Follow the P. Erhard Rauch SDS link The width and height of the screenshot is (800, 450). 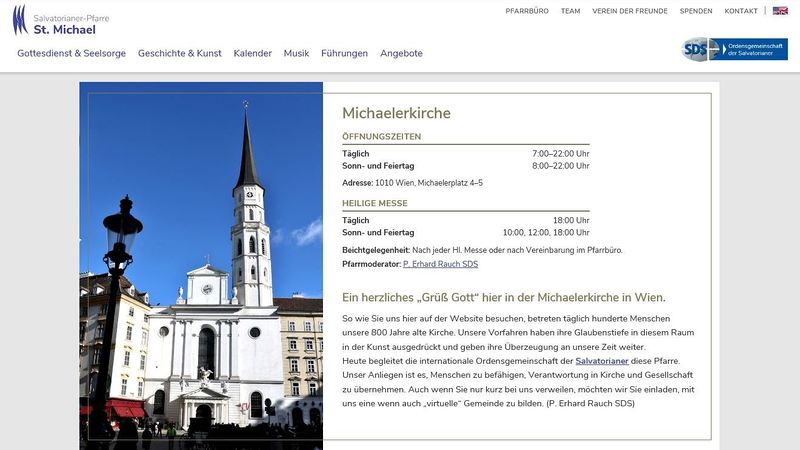click(x=440, y=264)
